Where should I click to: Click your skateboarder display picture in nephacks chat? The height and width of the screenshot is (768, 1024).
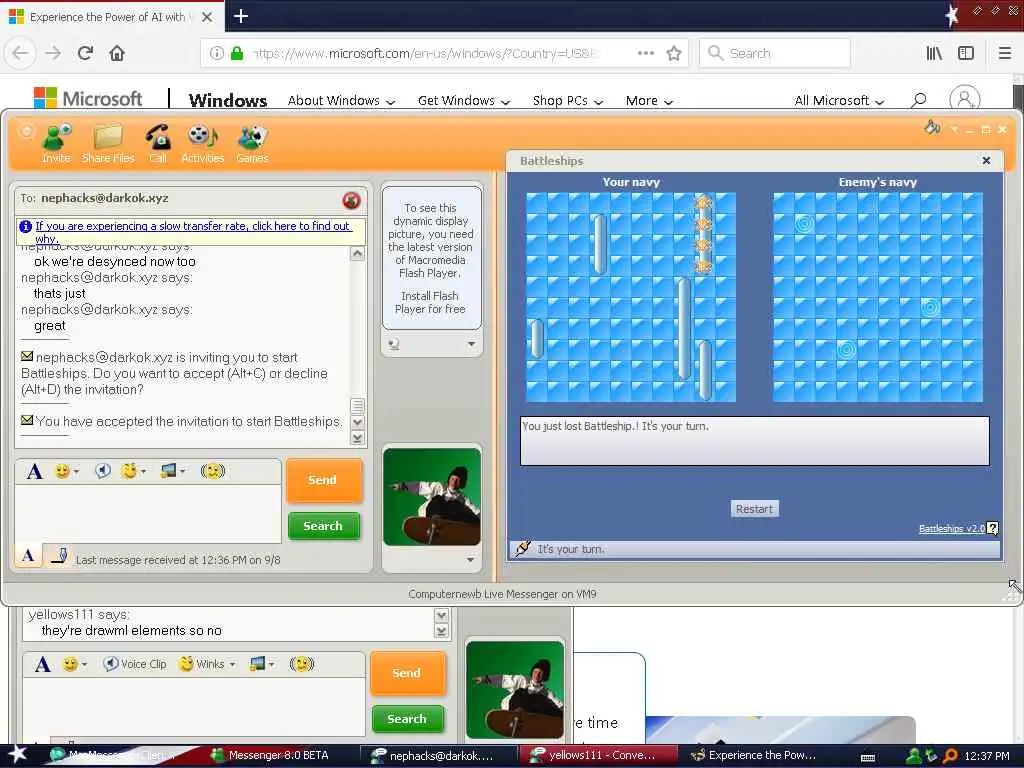click(x=432, y=496)
